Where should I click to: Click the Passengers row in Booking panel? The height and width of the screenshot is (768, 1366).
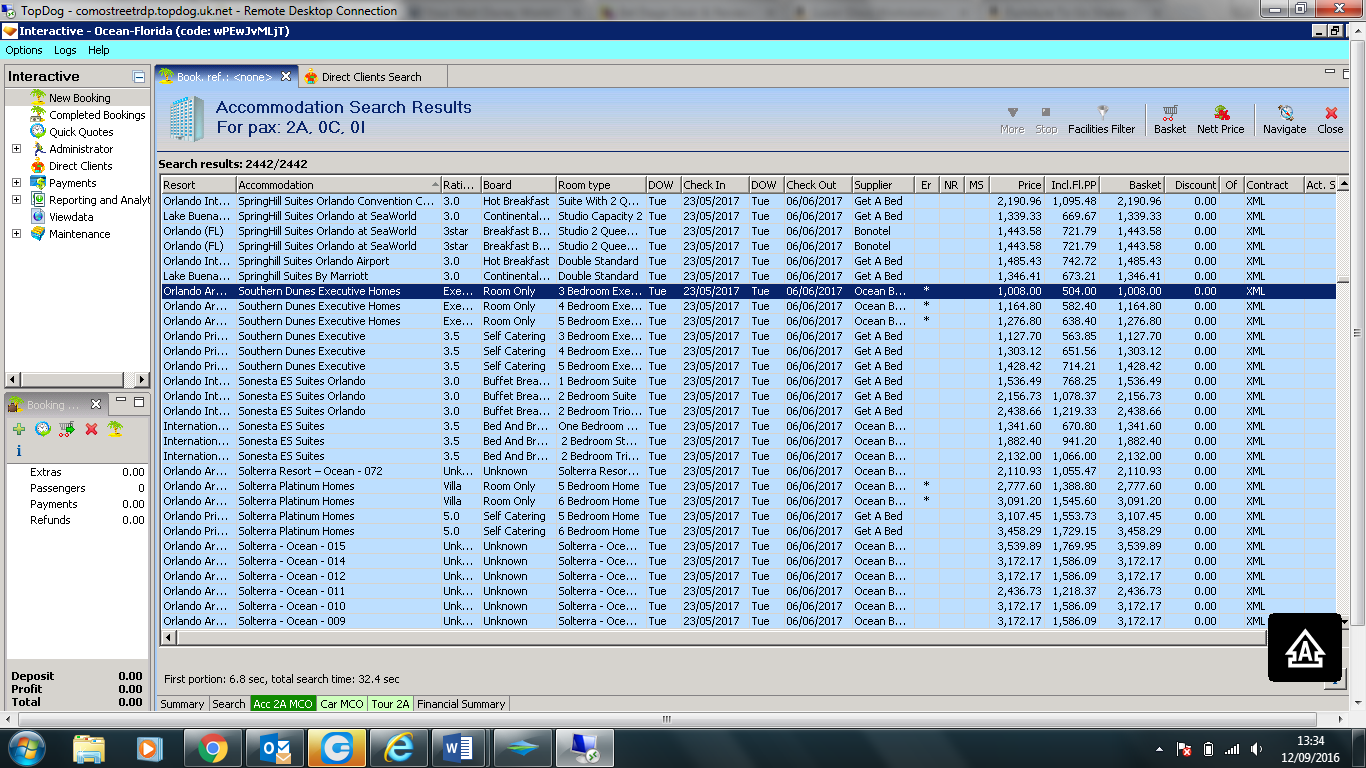[x=79, y=488]
